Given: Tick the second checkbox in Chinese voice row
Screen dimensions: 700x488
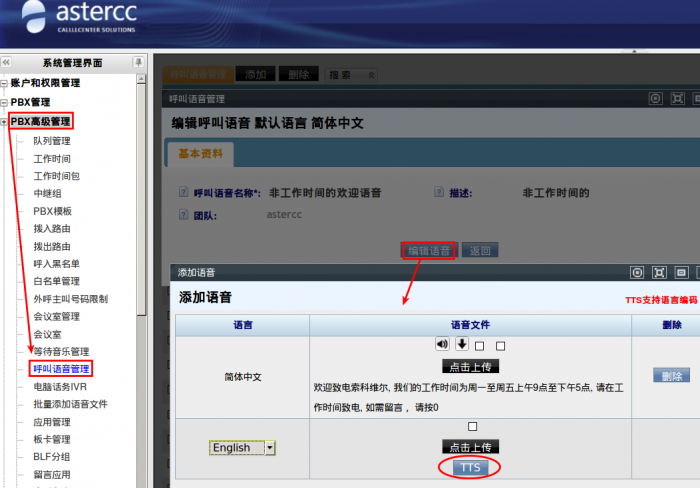Looking at the screenshot, I should pyautogui.click(x=501, y=346).
